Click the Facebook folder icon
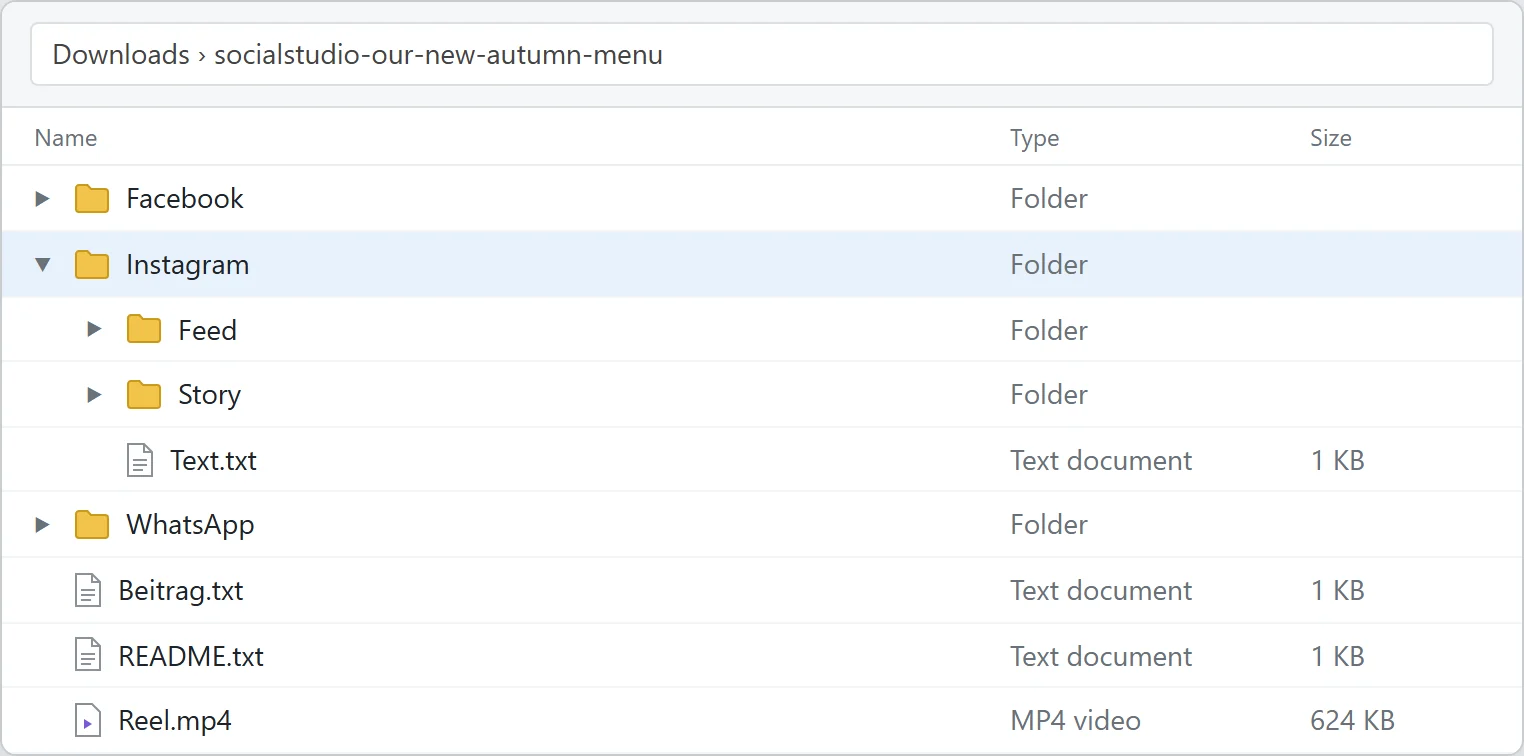Viewport: 1524px width, 756px height. pyautogui.click(x=92, y=198)
